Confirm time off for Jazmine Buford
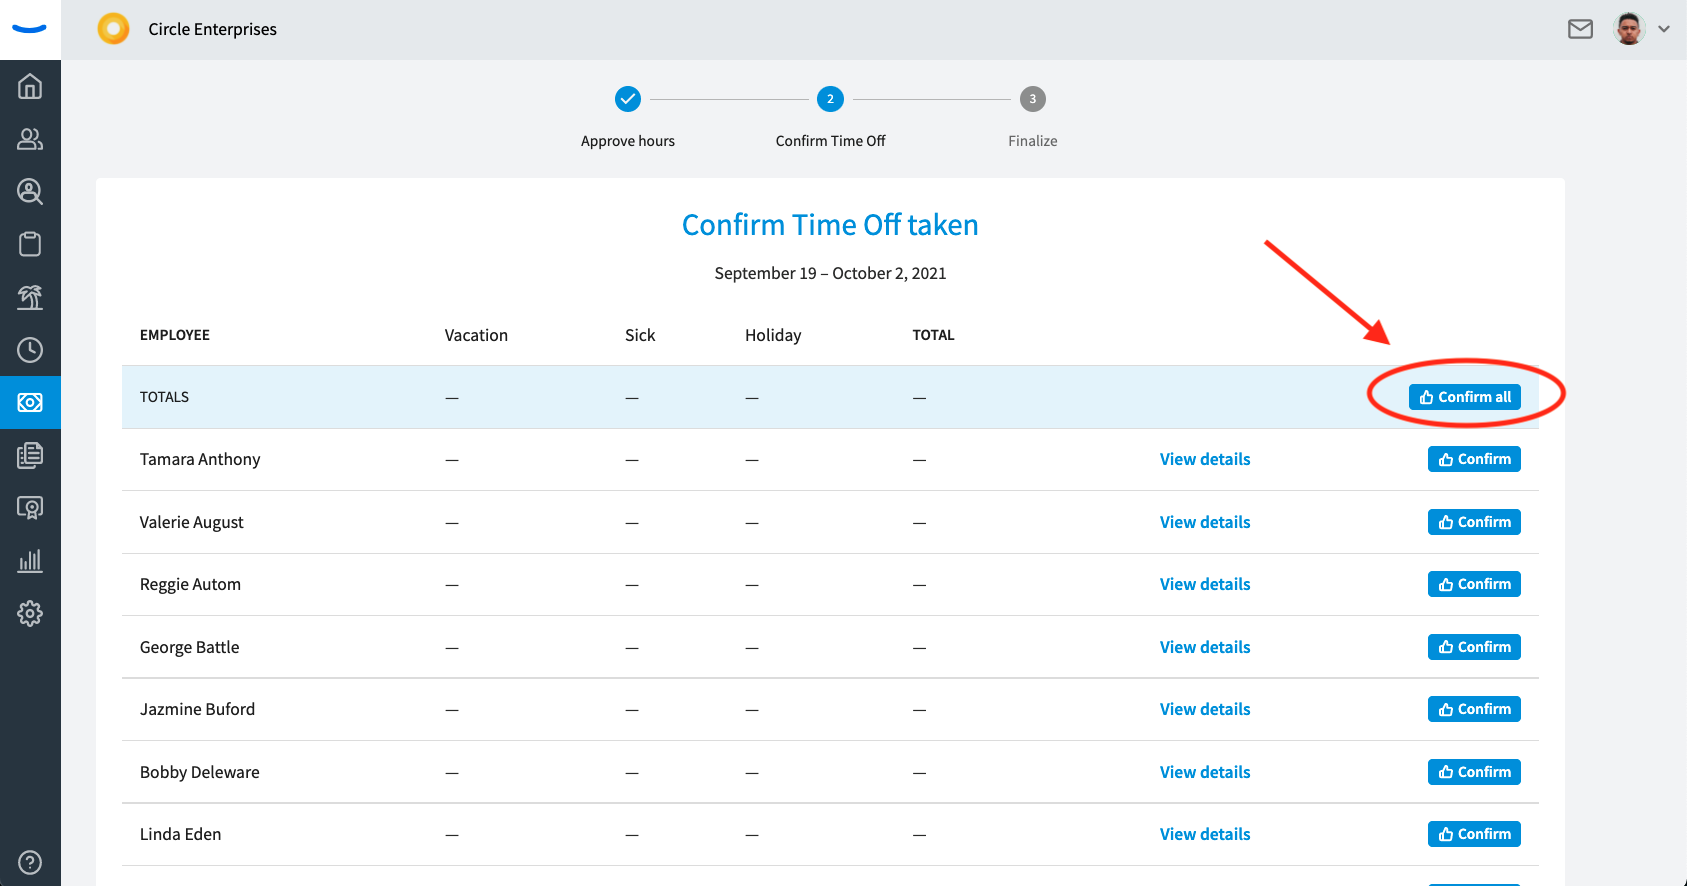The image size is (1687, 886). 1474,709
